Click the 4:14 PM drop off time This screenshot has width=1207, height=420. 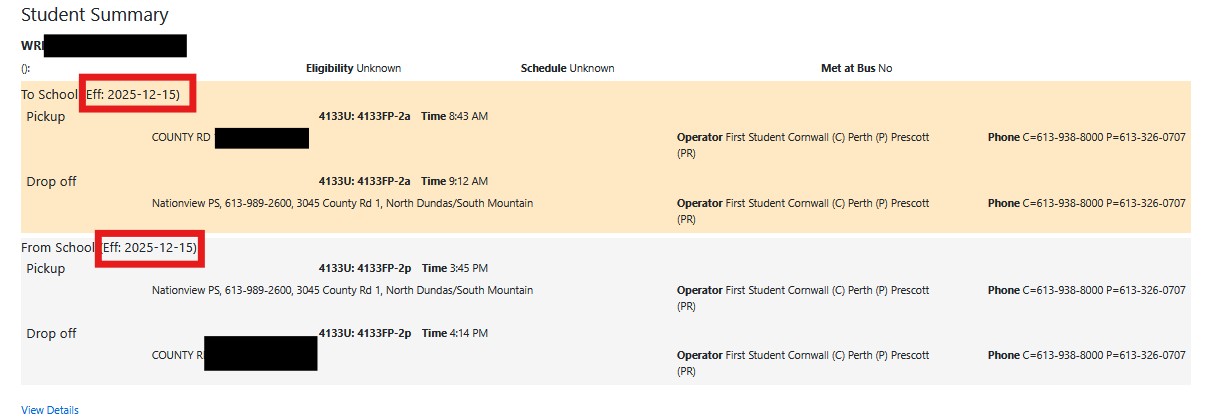point(464,333)
